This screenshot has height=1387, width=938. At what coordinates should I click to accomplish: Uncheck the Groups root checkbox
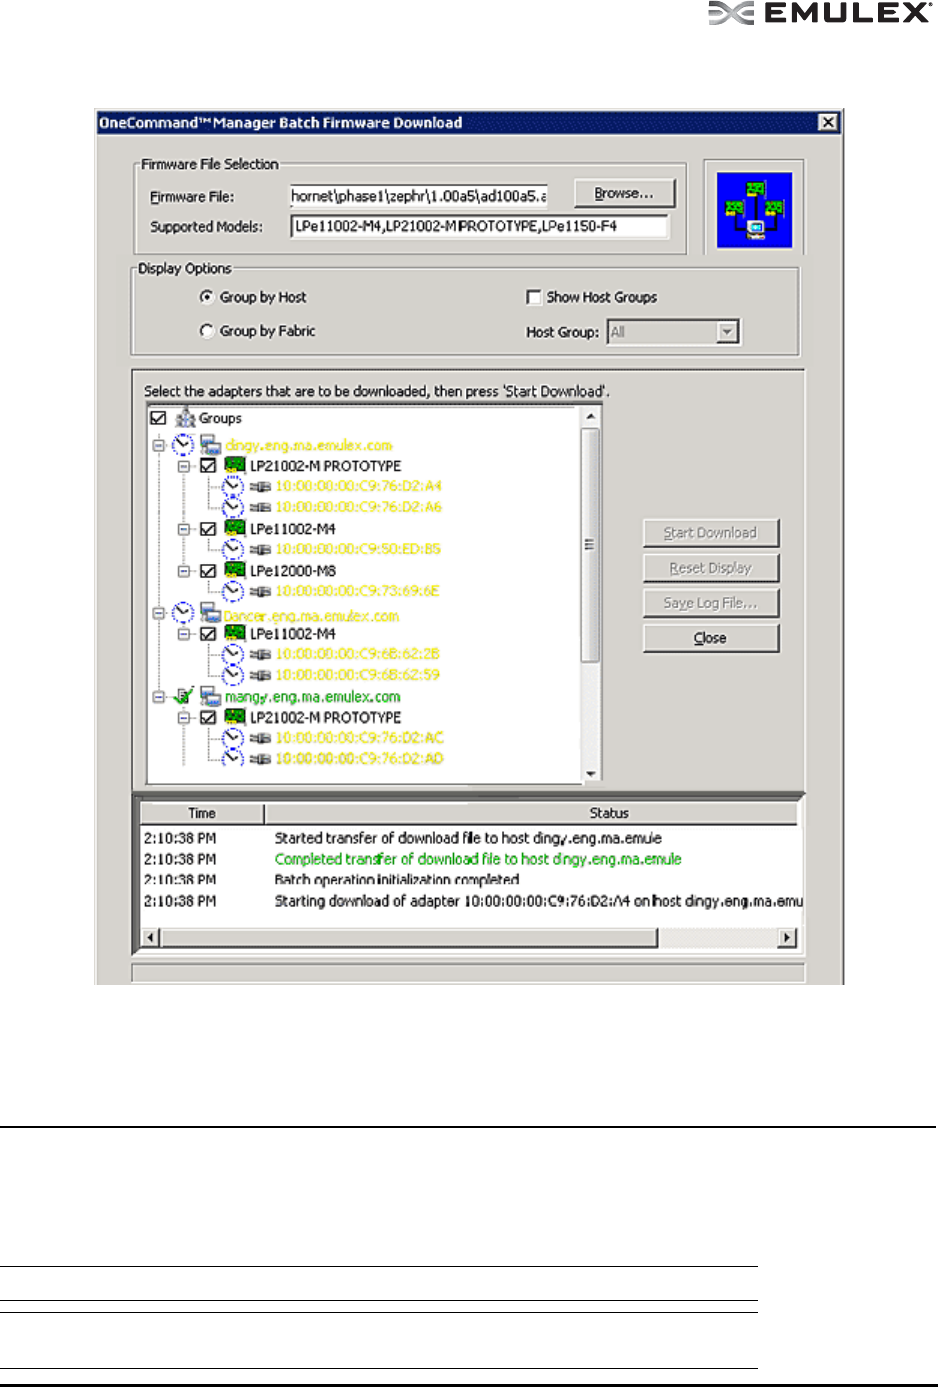pyautogui.click(x=158, y=418)
